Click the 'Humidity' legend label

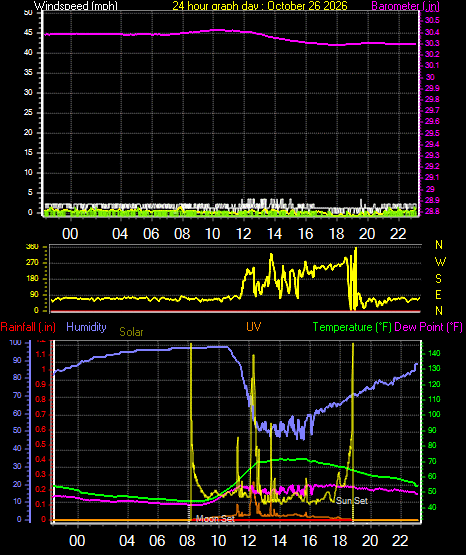click(x=86, y=327)
